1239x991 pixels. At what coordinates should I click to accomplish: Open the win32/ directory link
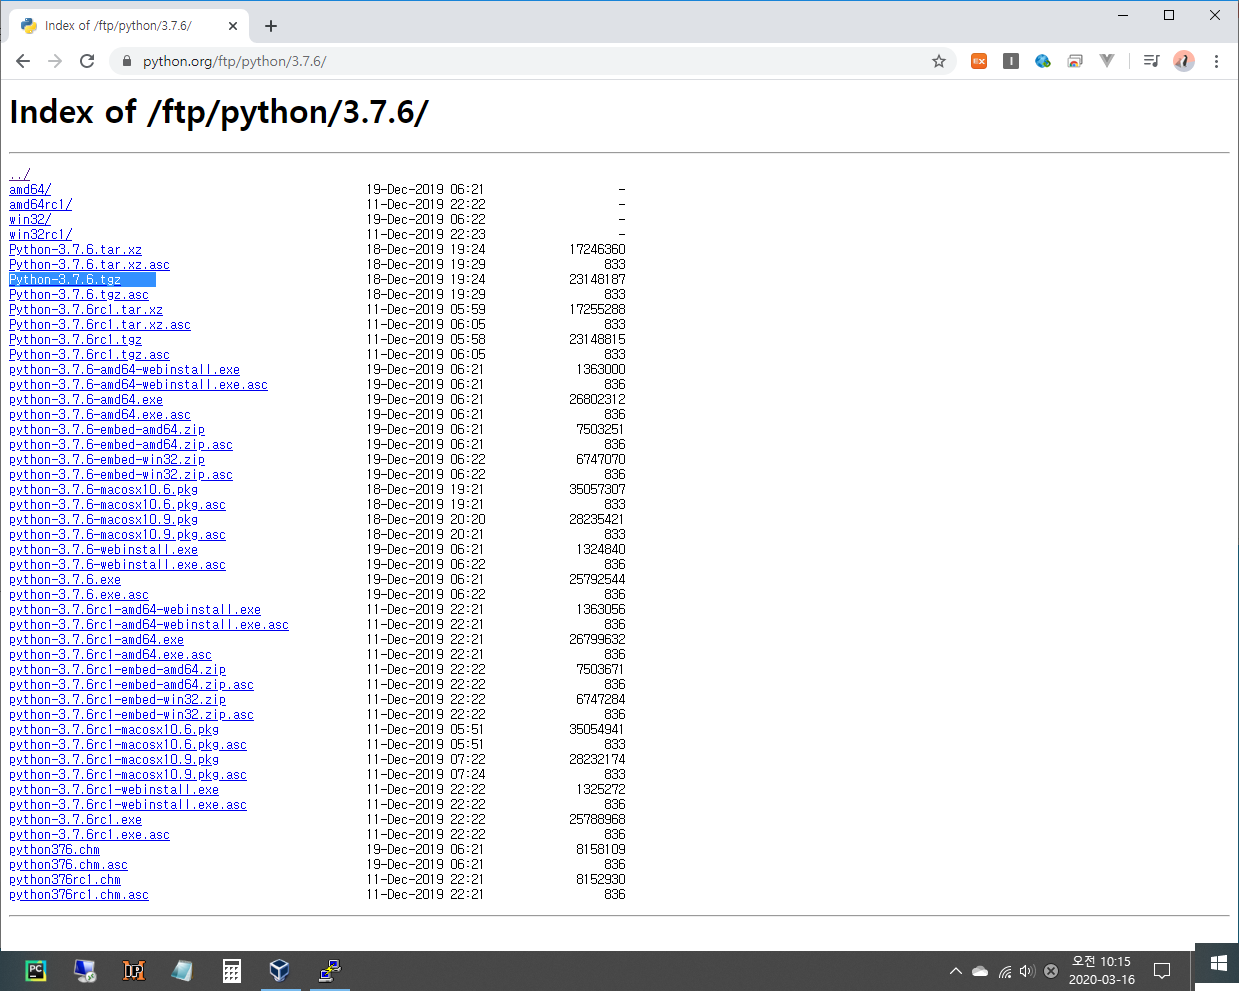(x=30, y=219)
